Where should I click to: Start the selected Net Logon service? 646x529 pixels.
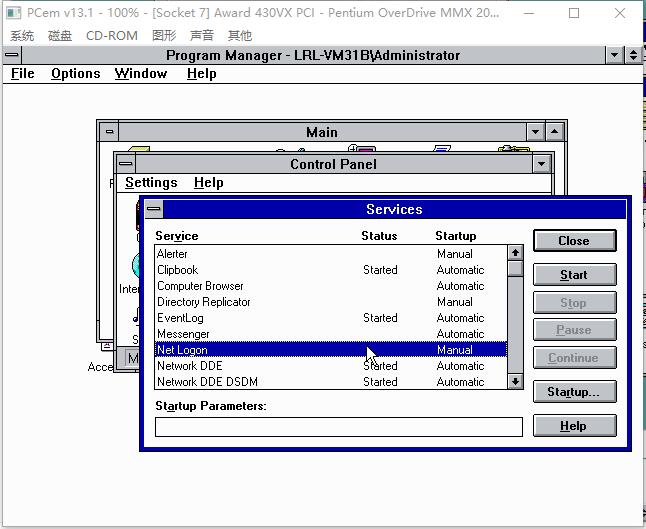574,275
